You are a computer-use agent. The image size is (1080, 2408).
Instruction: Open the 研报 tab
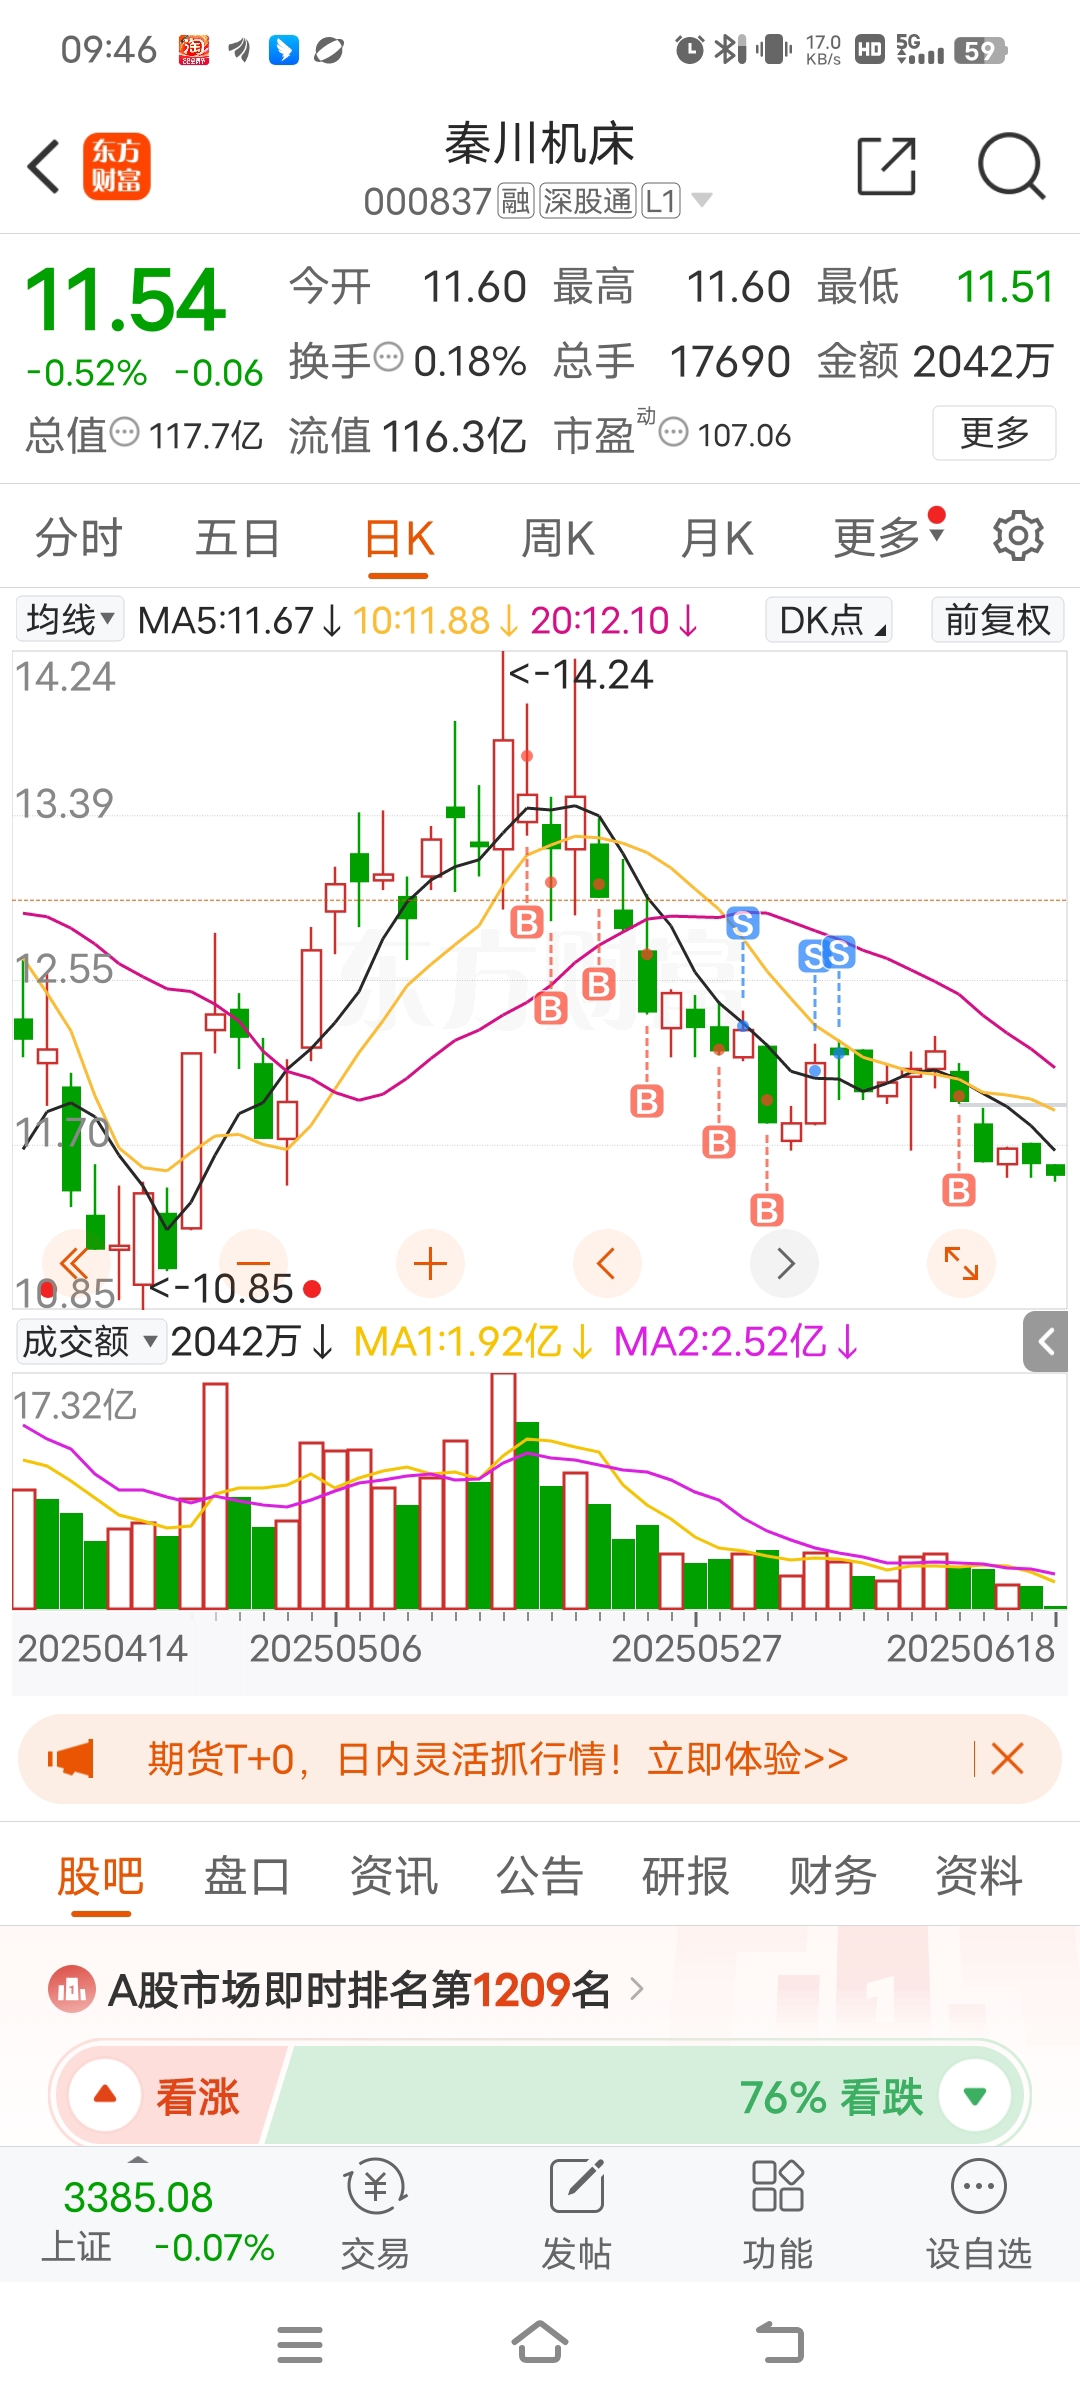(686, 1876)
